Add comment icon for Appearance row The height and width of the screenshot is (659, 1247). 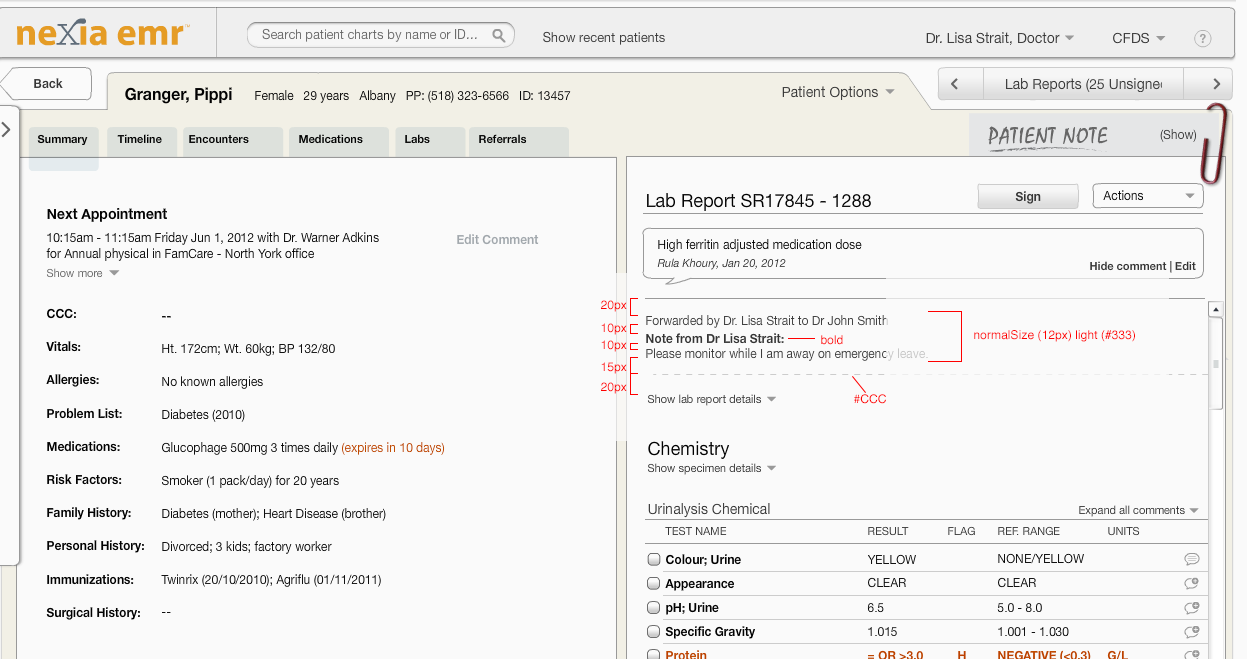[x=1191, y=583]
